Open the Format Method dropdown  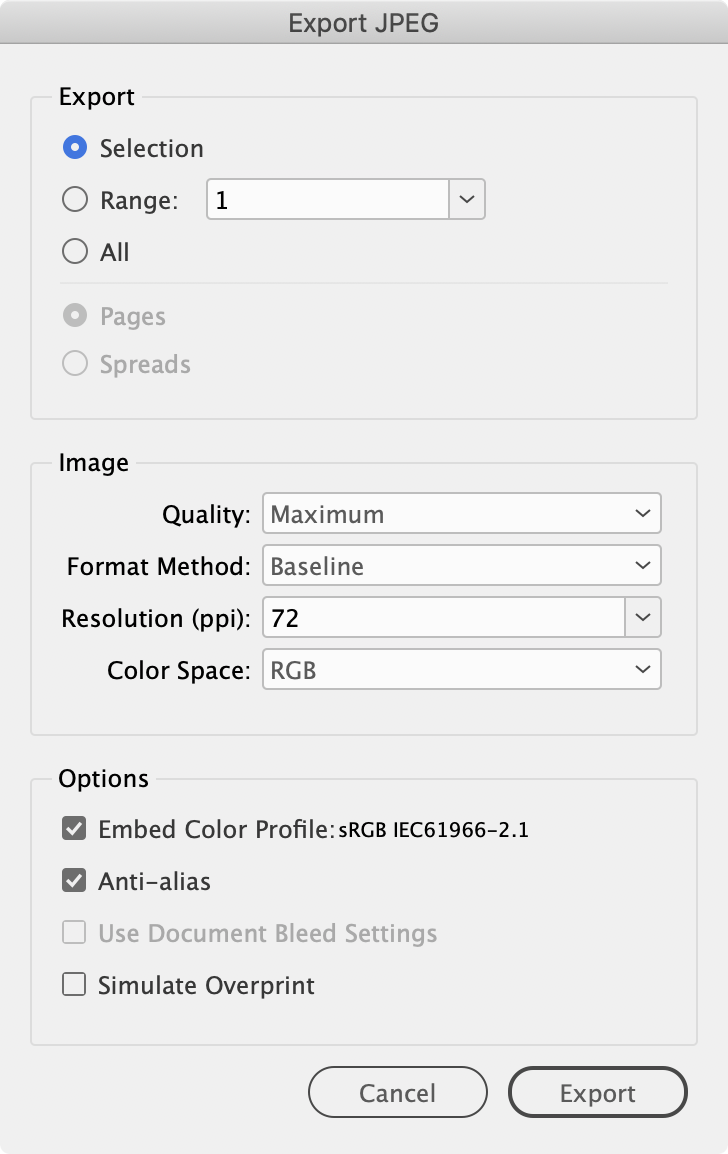pyautogui.click(x=460, y=565)
